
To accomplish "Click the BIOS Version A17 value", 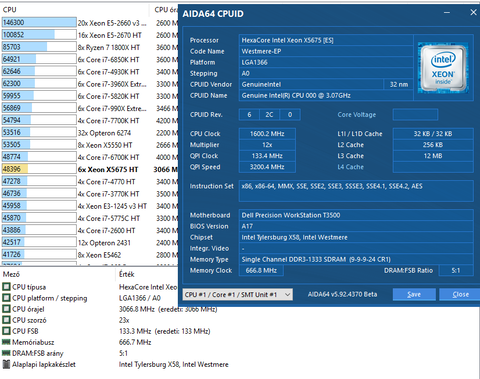I will click(x=356, y=226).
